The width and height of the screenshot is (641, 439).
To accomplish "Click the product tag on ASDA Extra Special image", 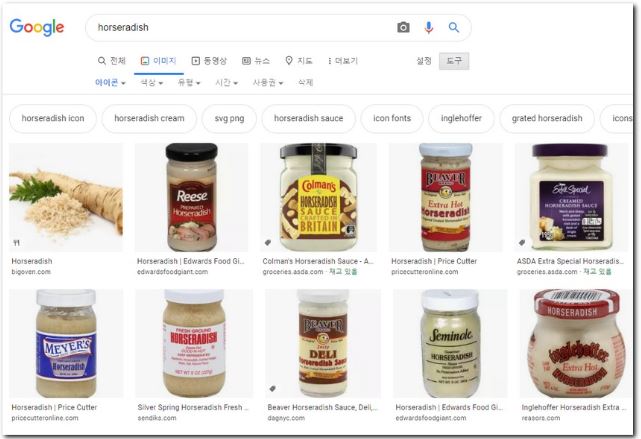I will tap(522, 242).
